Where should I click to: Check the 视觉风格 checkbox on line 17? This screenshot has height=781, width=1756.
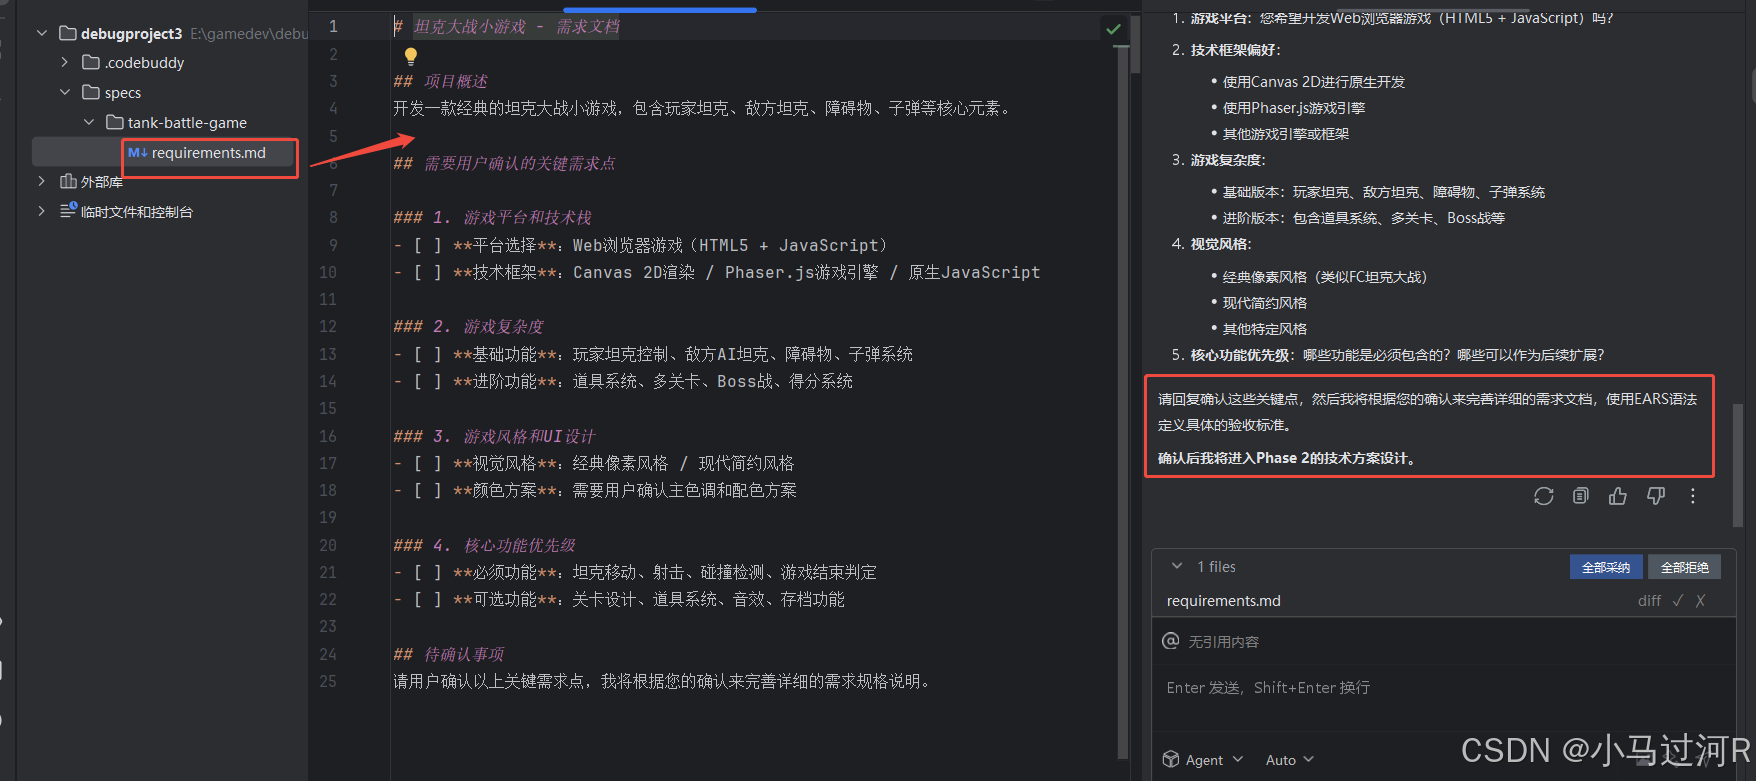click(427, 463)
